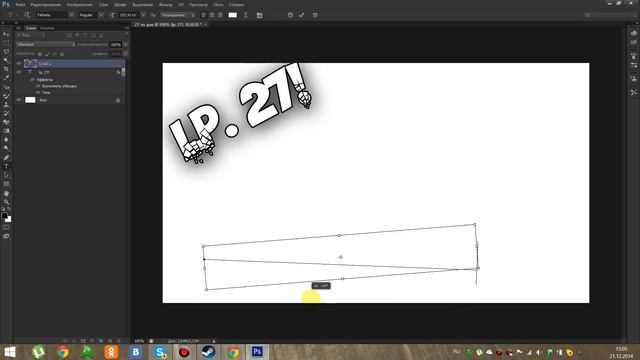Open Skype from the taskbar
640x360 pixels.
click(160, 352)
